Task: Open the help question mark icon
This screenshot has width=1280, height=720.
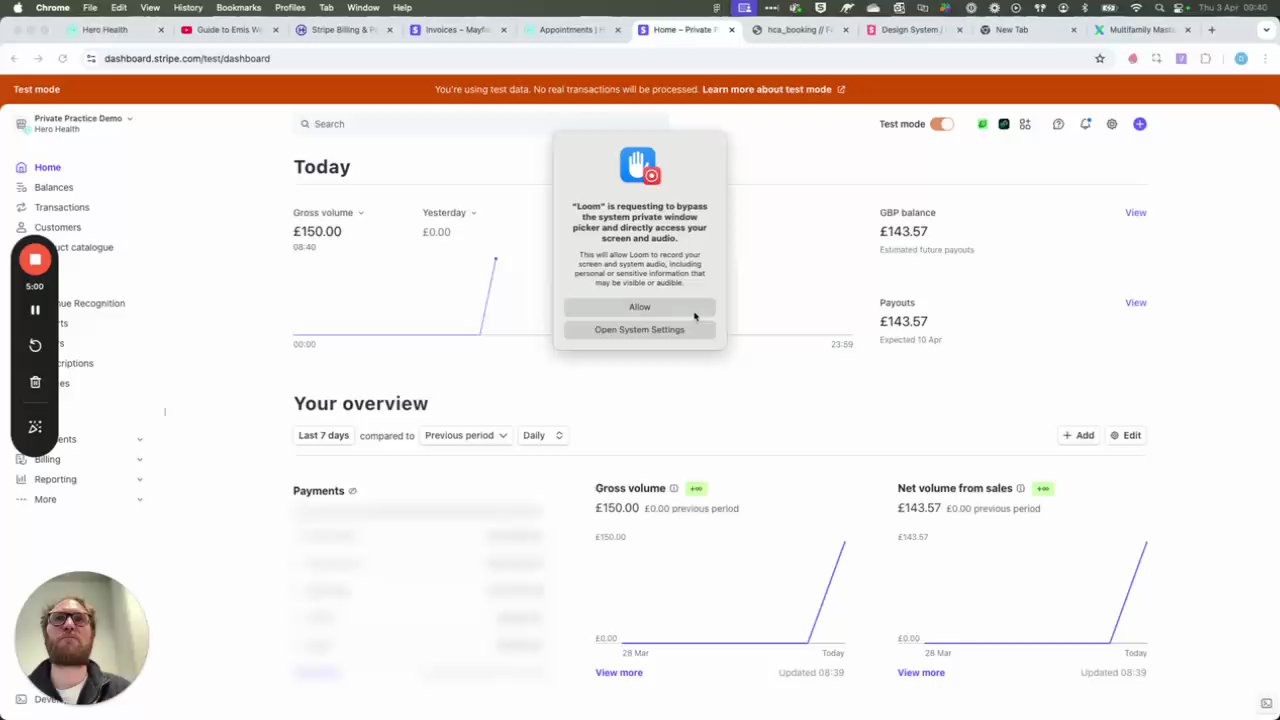Action: pyautogui.click(x=1058, y=124)
